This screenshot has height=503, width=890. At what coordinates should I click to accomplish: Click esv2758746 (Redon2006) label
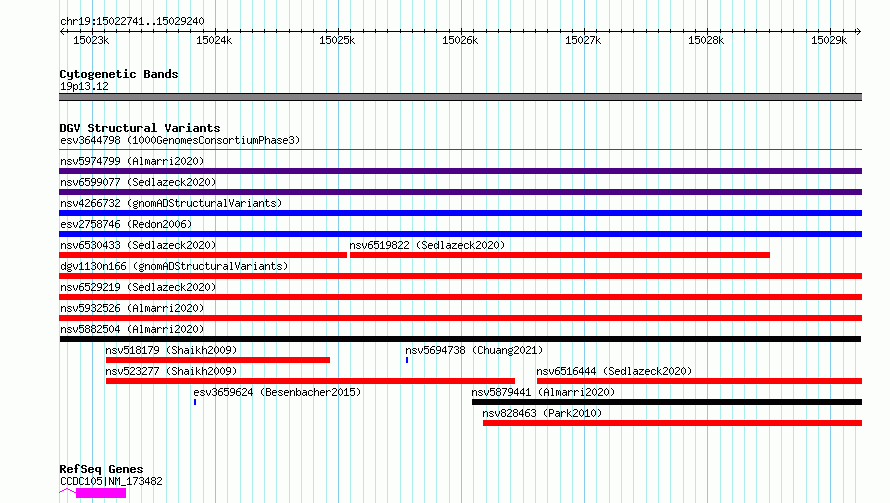(x=126, y=224)
